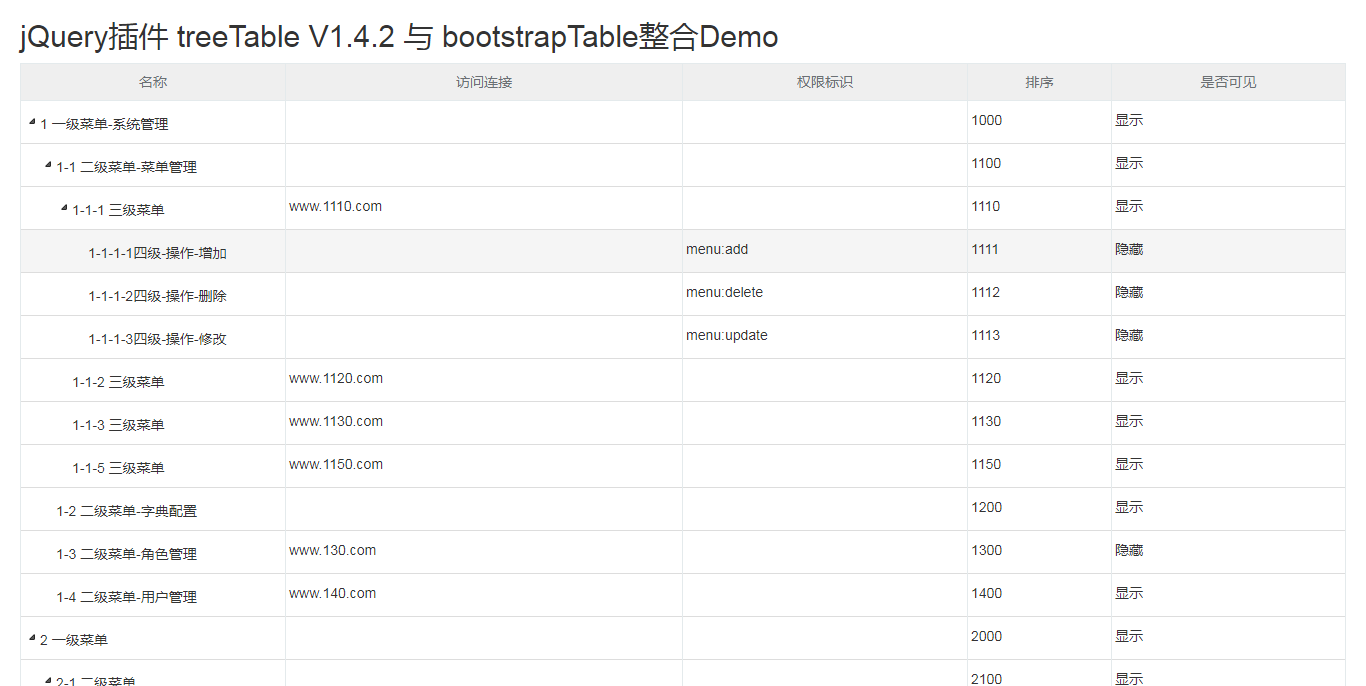Click the sort value 1130

coord(986,421)
